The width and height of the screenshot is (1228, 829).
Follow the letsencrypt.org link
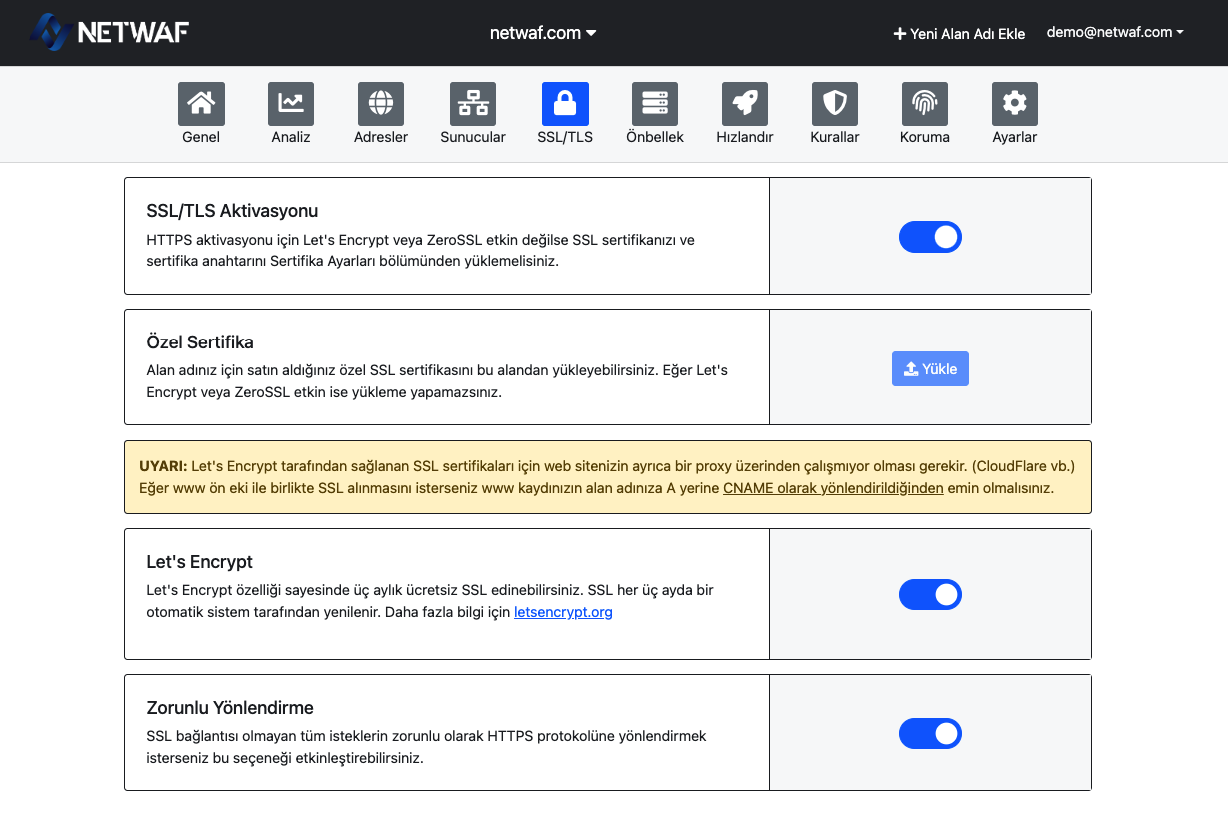(563, 612)
